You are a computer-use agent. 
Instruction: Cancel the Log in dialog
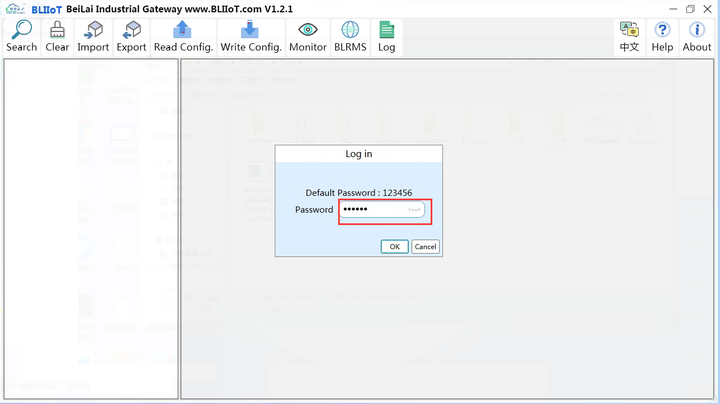[x=425, y=247]
